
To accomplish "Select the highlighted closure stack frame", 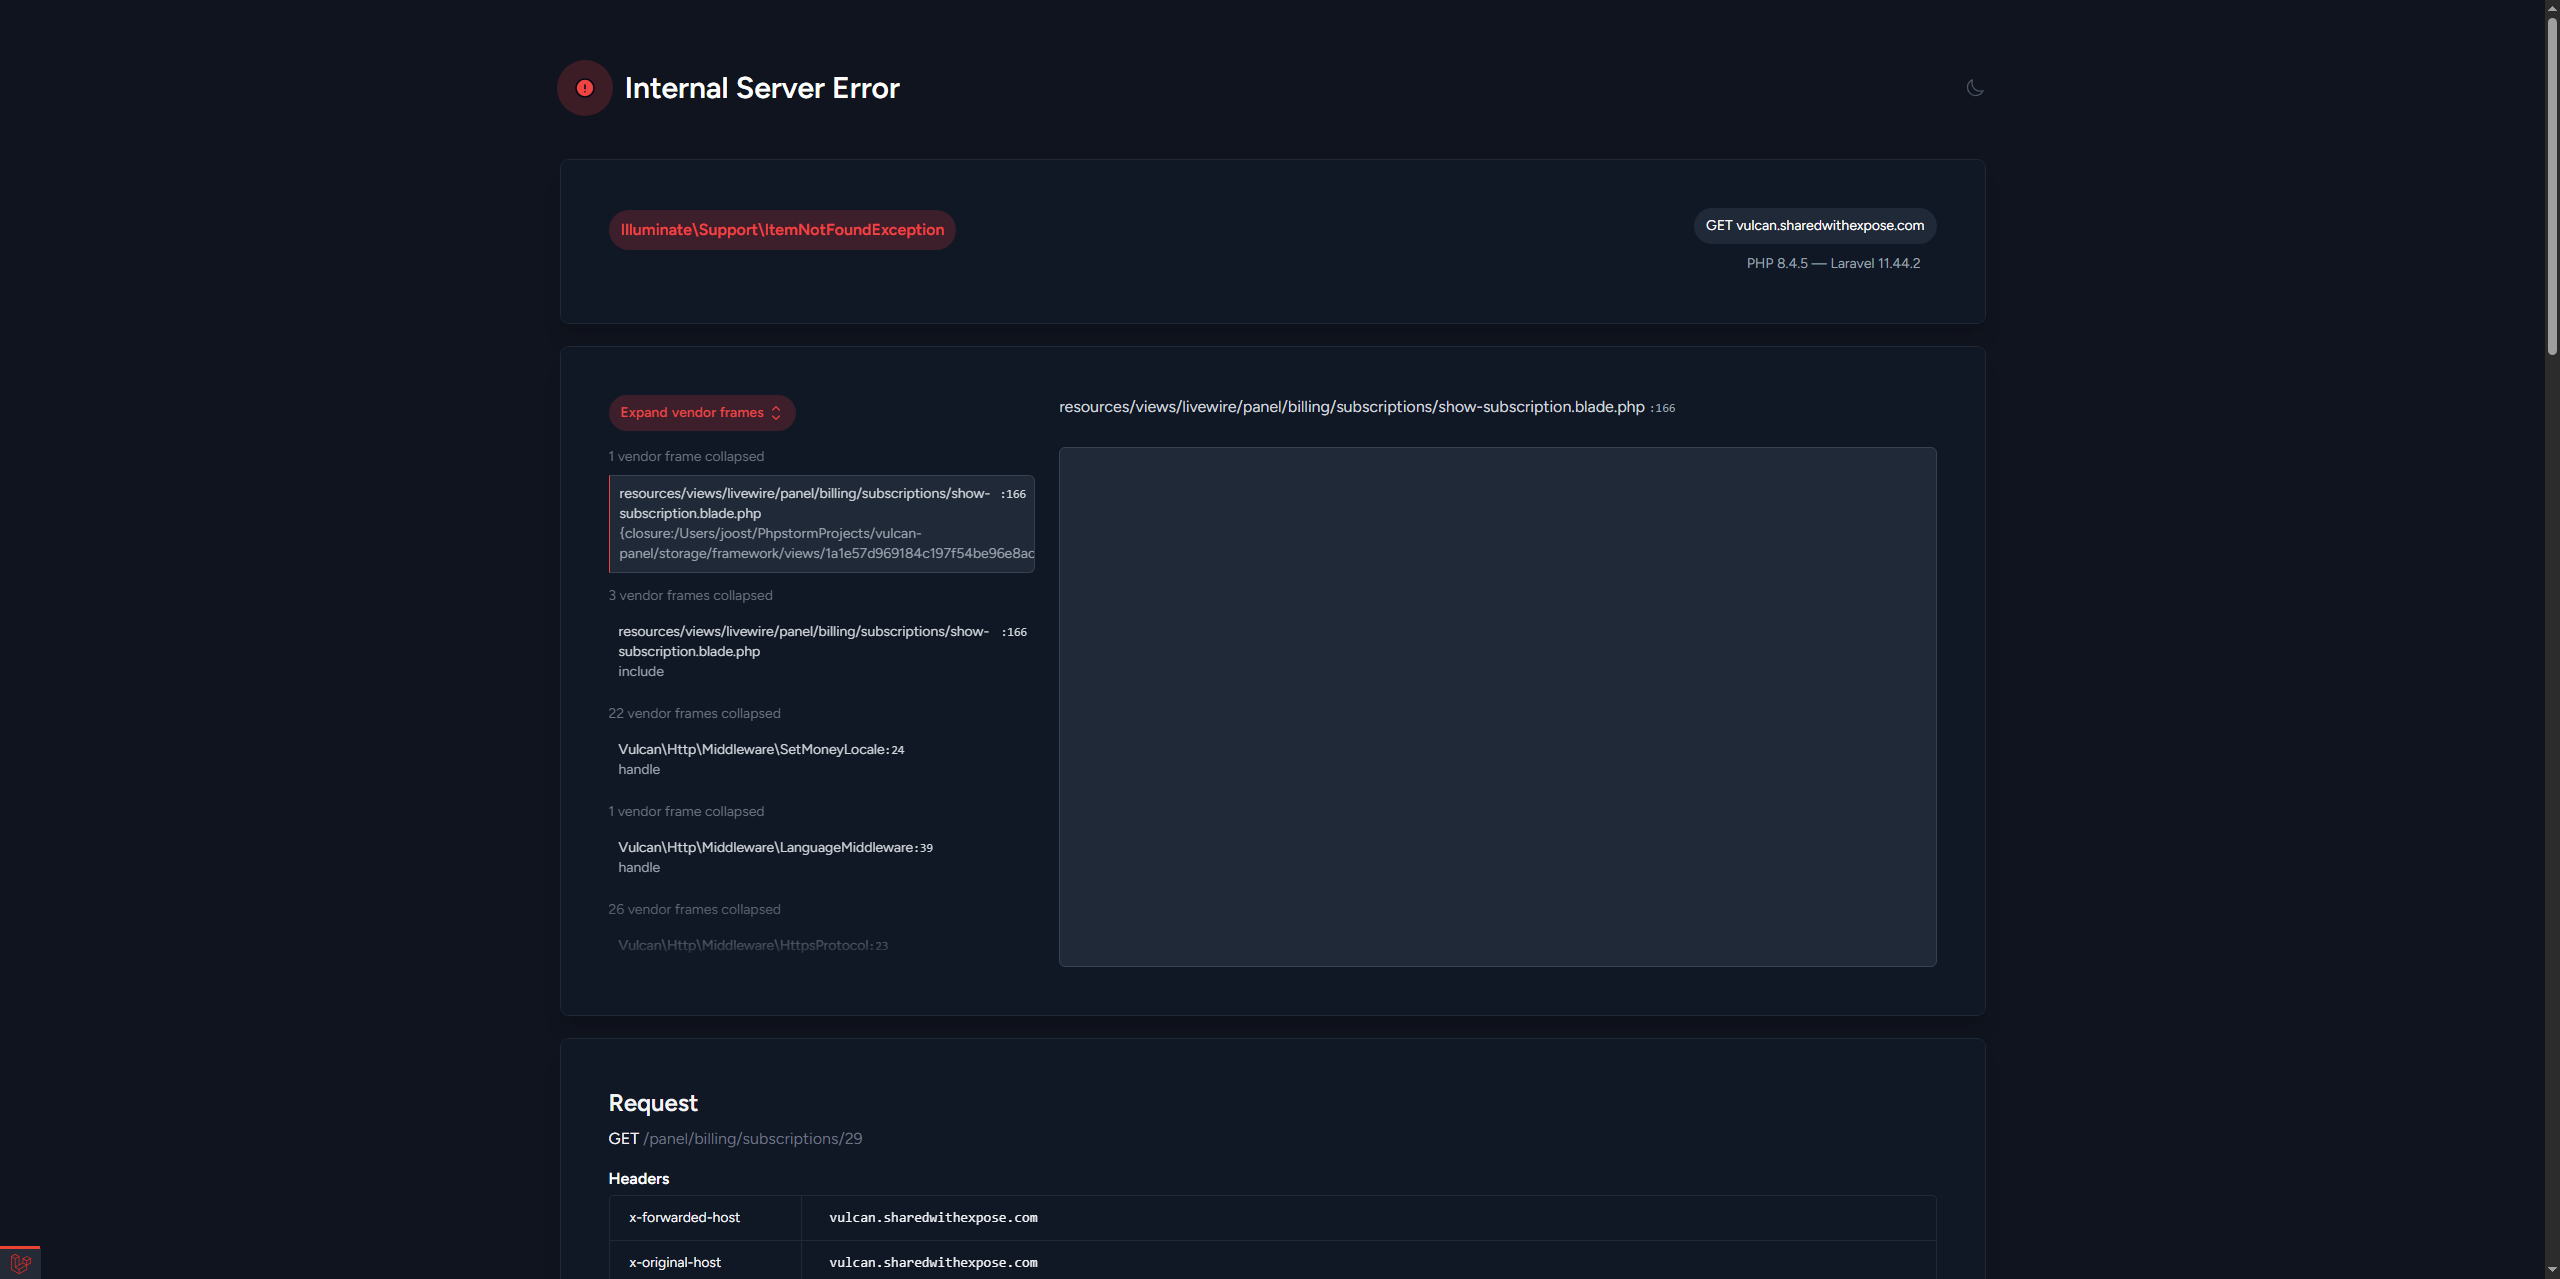I will [x=820, y=523].
